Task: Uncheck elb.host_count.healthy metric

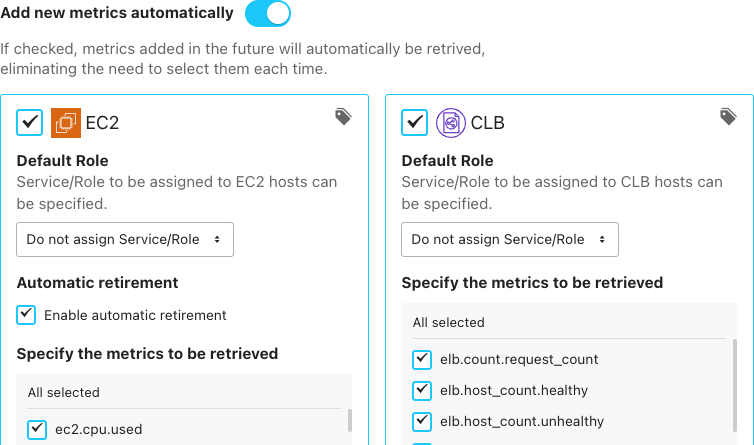Action: coord(422,390)
